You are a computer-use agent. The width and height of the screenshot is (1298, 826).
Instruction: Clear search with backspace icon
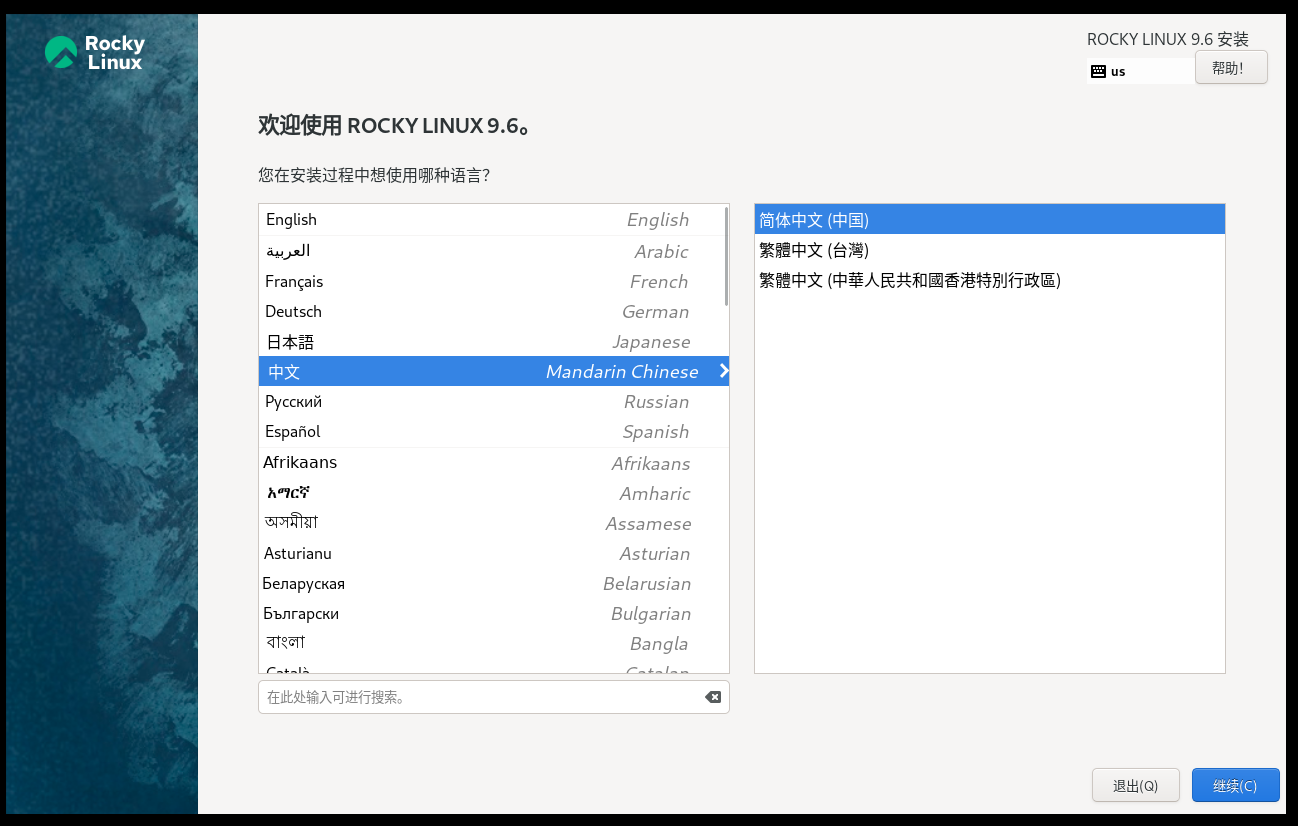click(712, 697)
